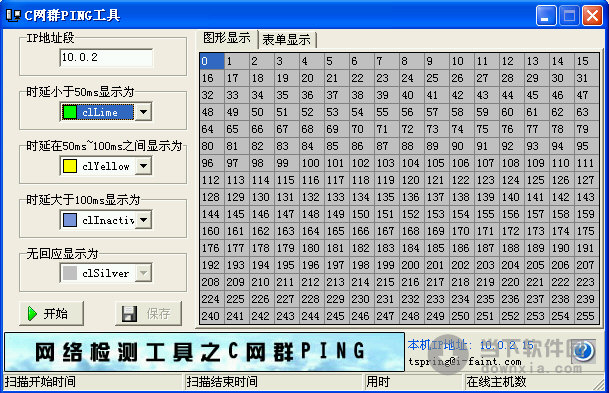Select host cell 255 in the grid
The width and height of the screenshot is (609, 393).
click(586, 316)
